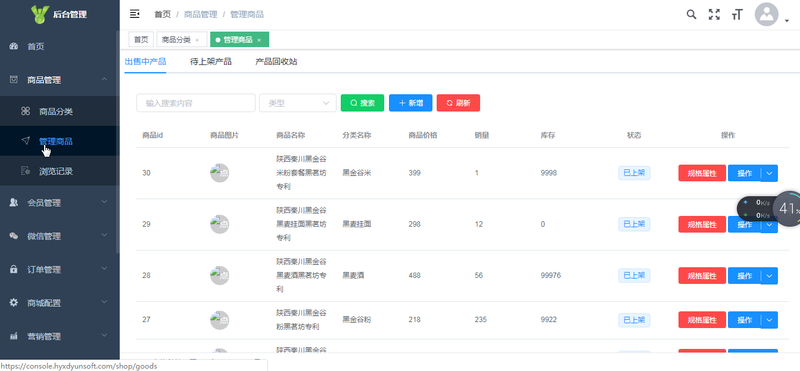Open the 类型 dropdown selector
The image size is (800, 371).
(298, 103)
